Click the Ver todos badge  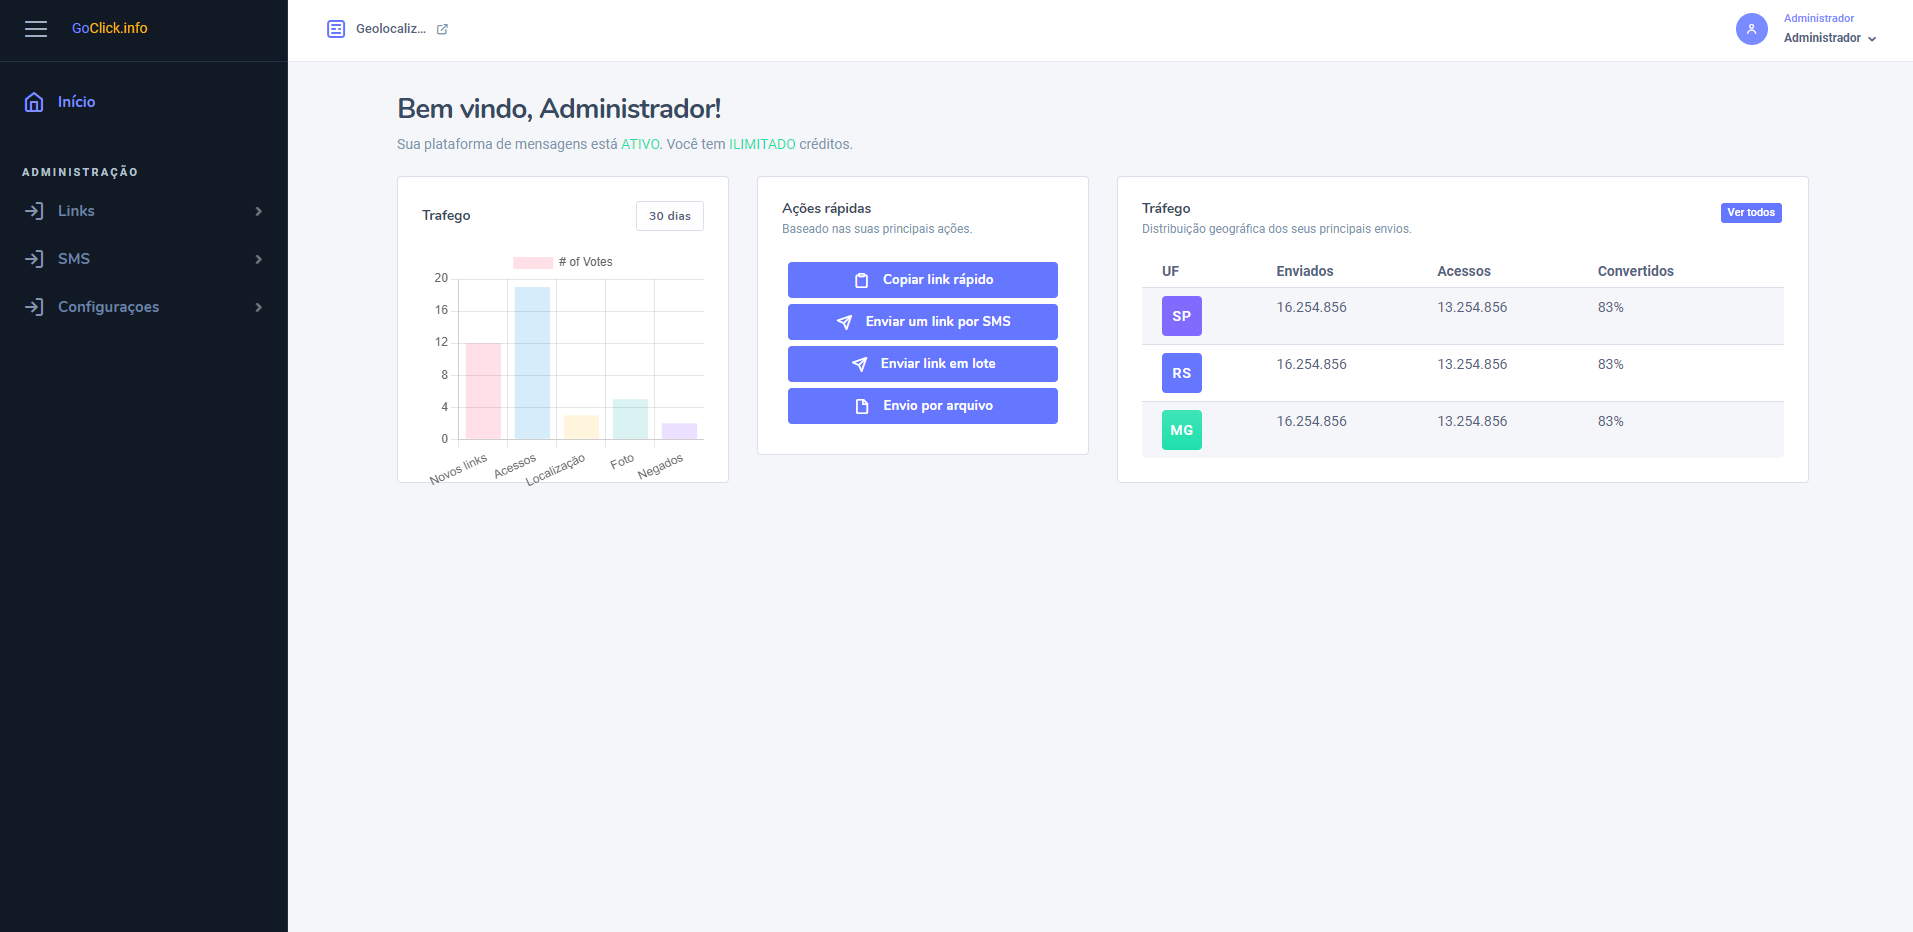[x=1750, y=213]
